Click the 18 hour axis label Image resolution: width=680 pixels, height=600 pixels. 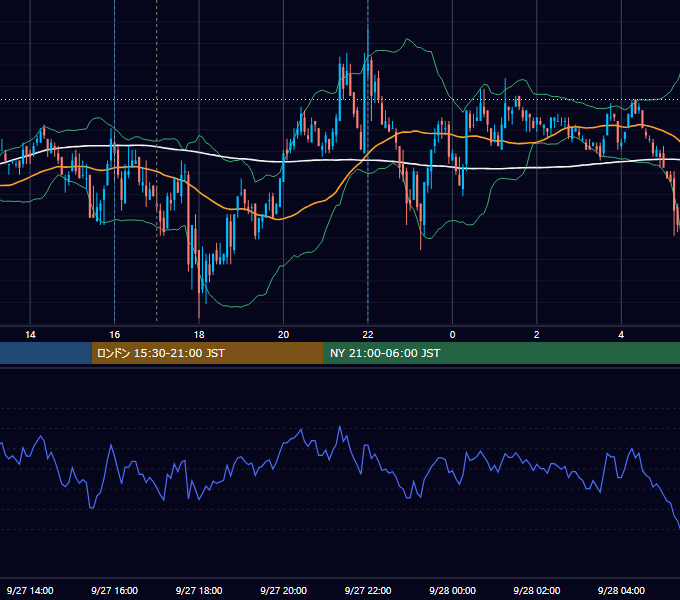[199, 335]
